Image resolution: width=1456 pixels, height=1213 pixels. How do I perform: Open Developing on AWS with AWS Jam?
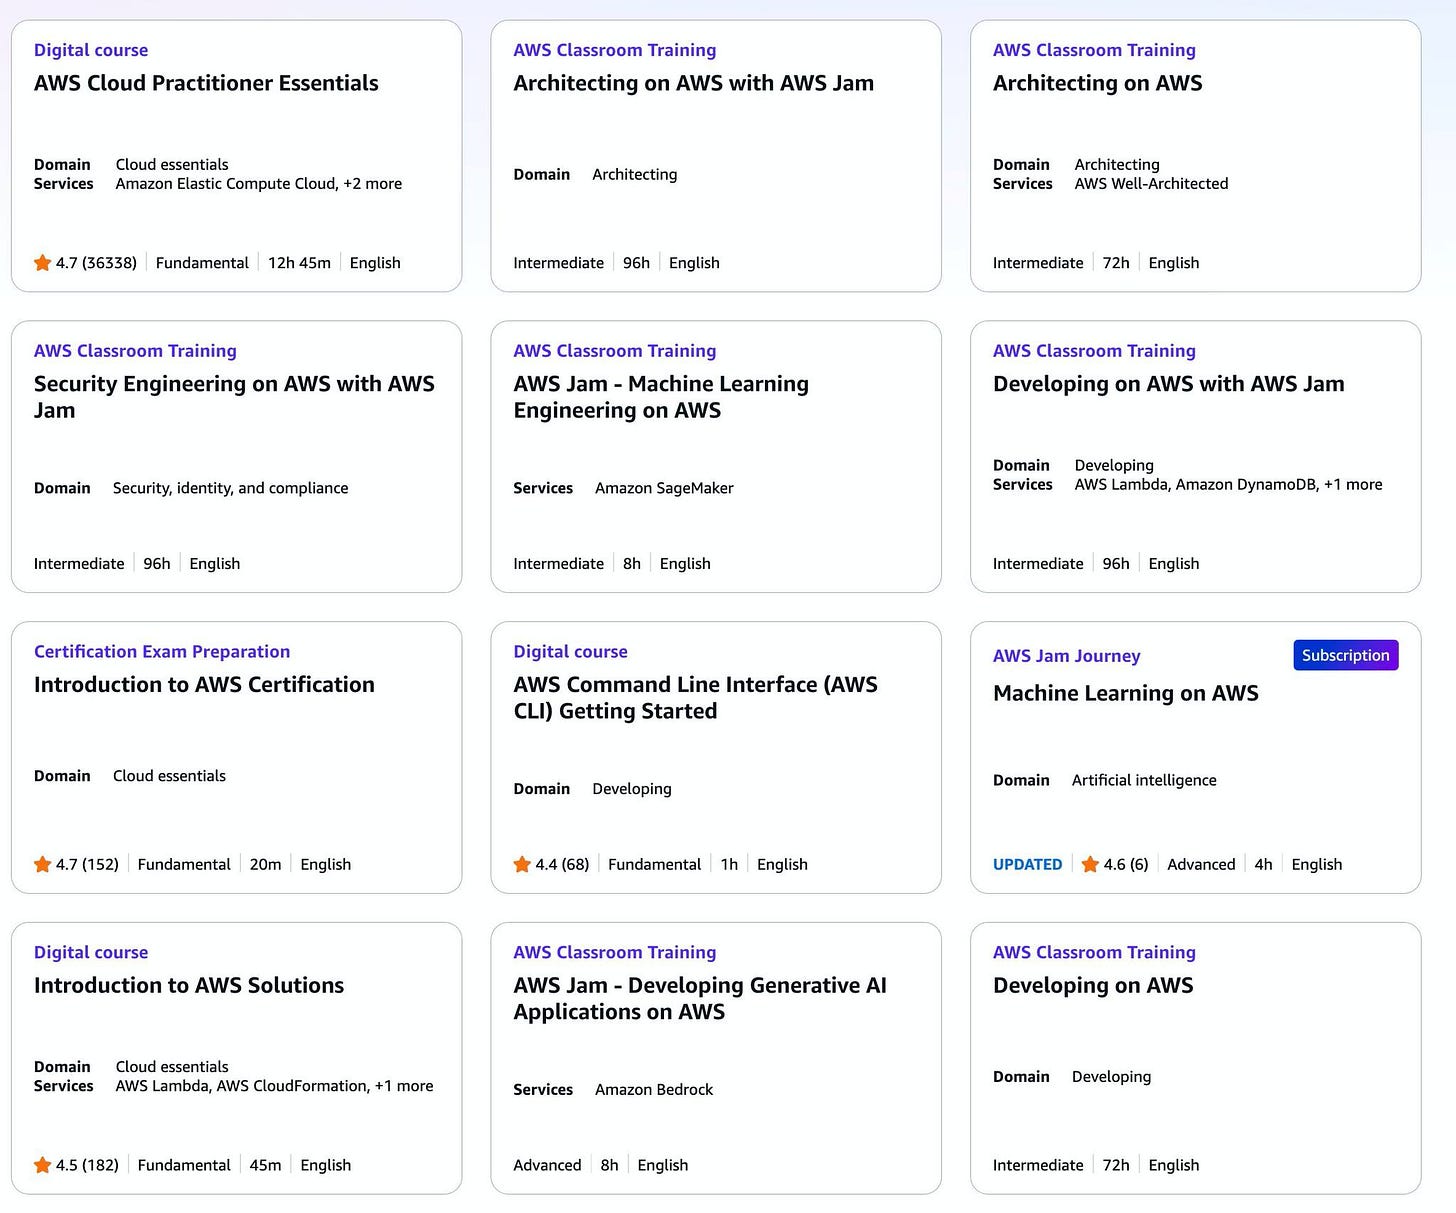(x=1168, y=384)
